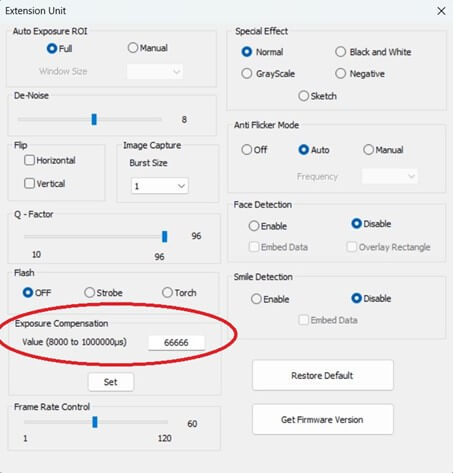Click the Set button
The image size is (453, 473).
click(111, 382)
